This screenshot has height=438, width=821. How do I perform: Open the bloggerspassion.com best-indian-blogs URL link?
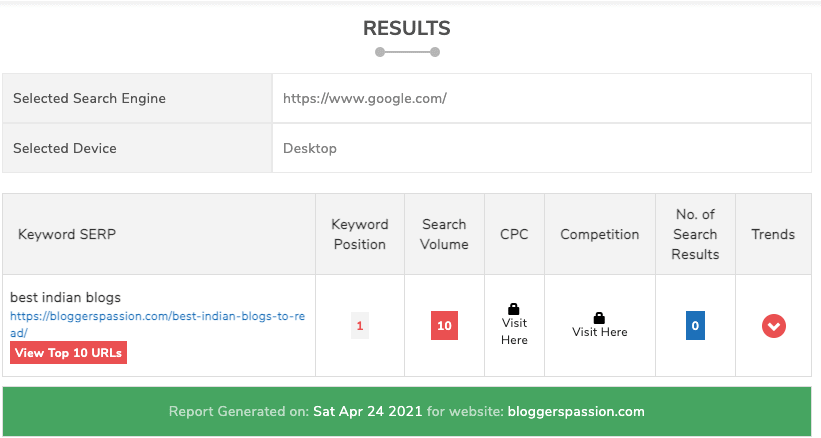point(157,324)
